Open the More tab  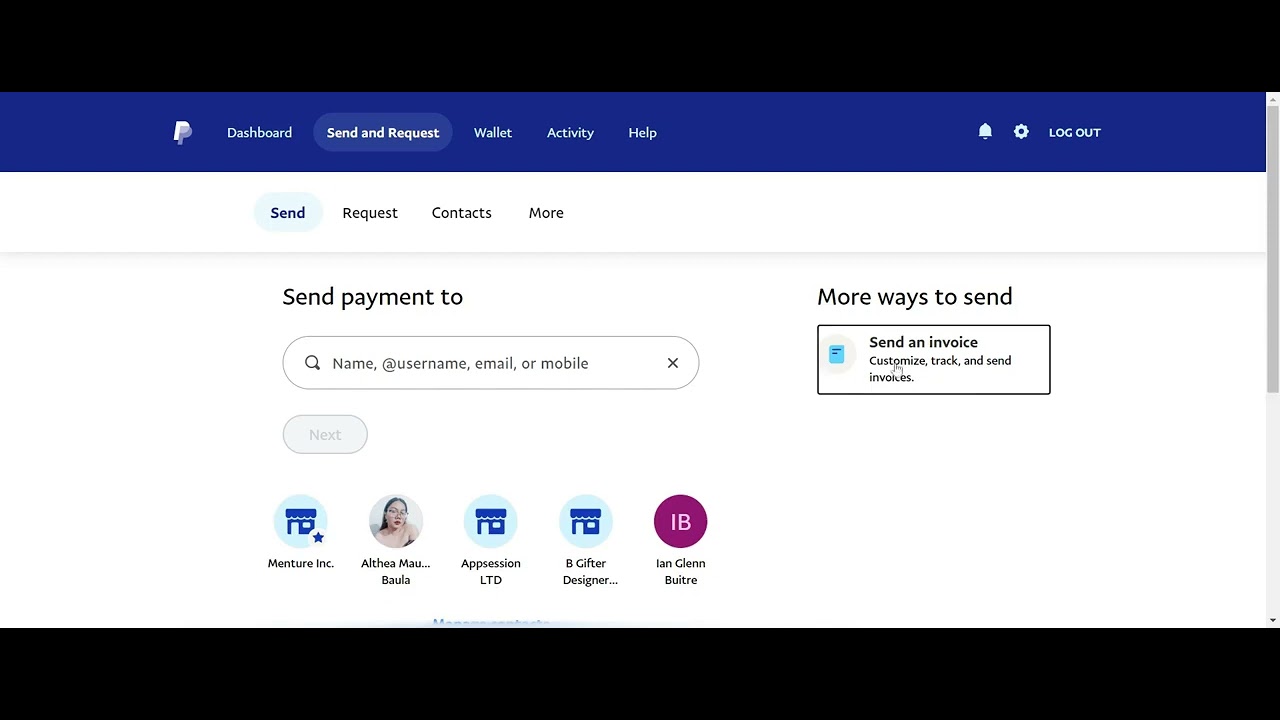coord(546,212)
